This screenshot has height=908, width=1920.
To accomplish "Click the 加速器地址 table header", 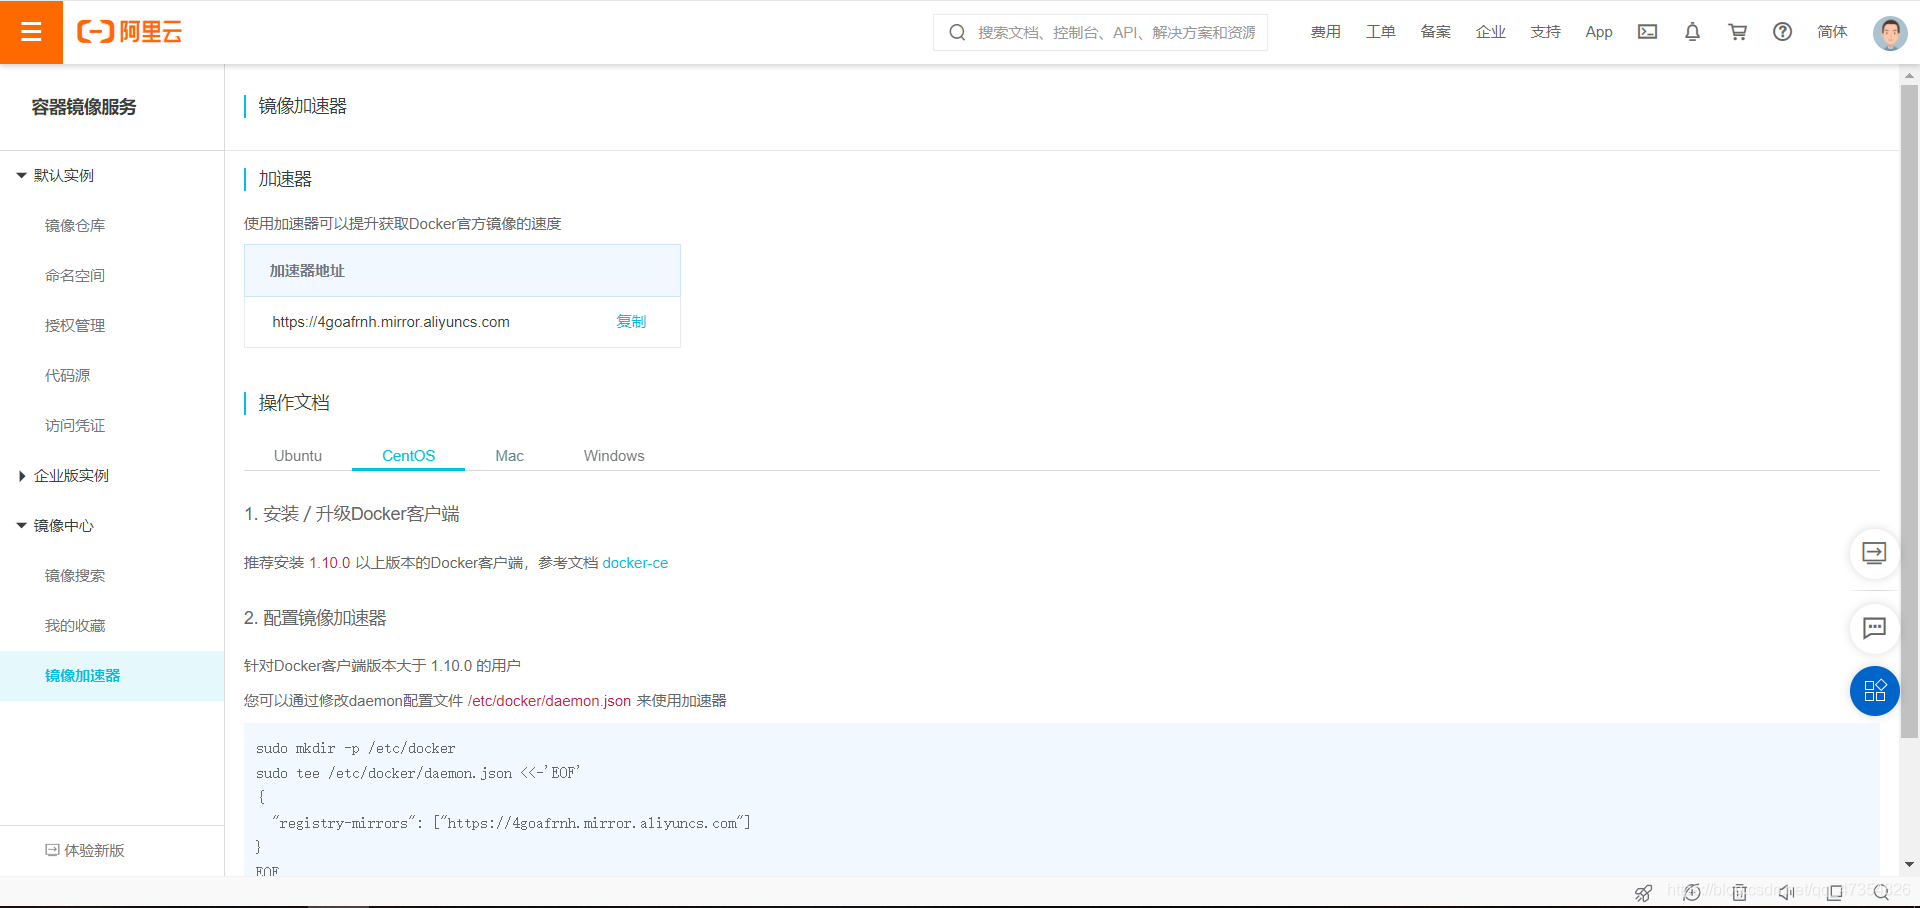I will 462,271.
